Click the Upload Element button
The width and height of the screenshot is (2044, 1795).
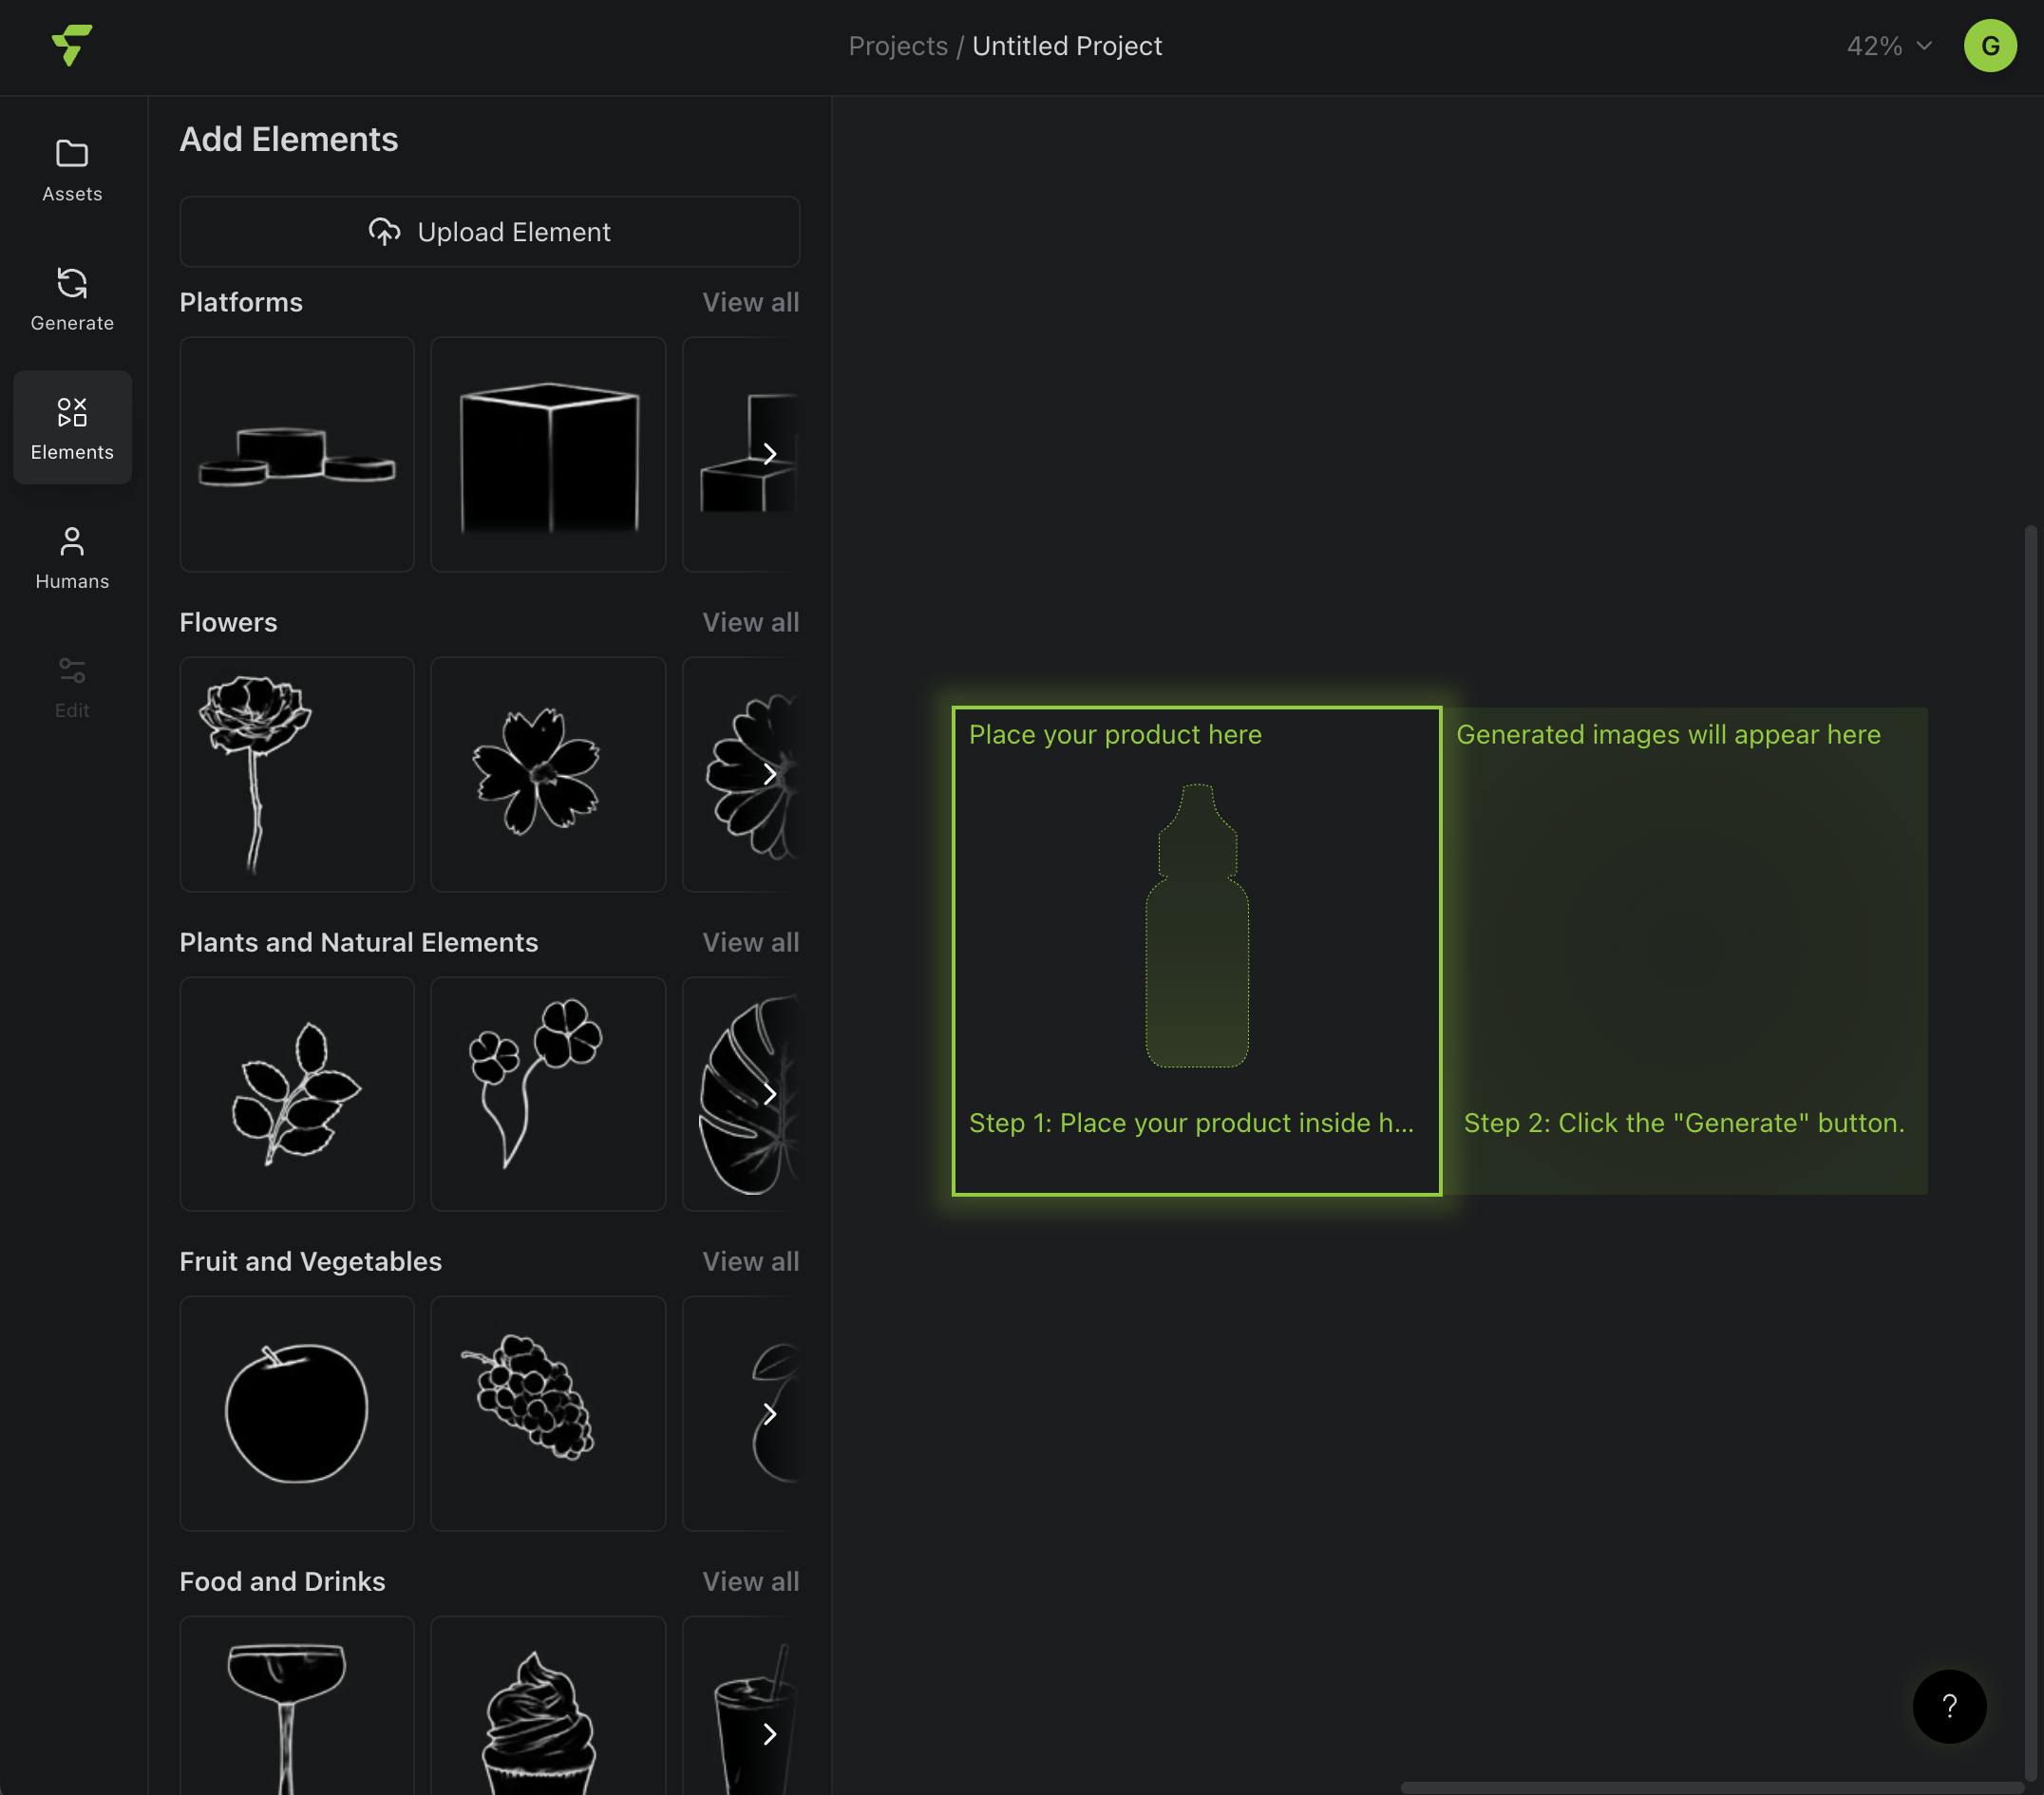click(x=489, y=232)
